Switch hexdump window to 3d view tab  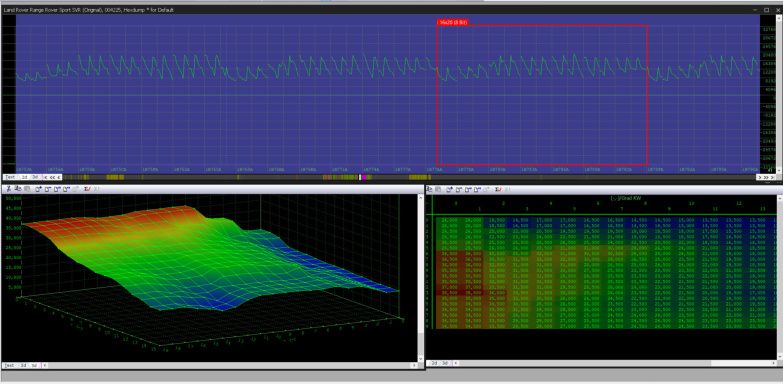click(35, 177)
